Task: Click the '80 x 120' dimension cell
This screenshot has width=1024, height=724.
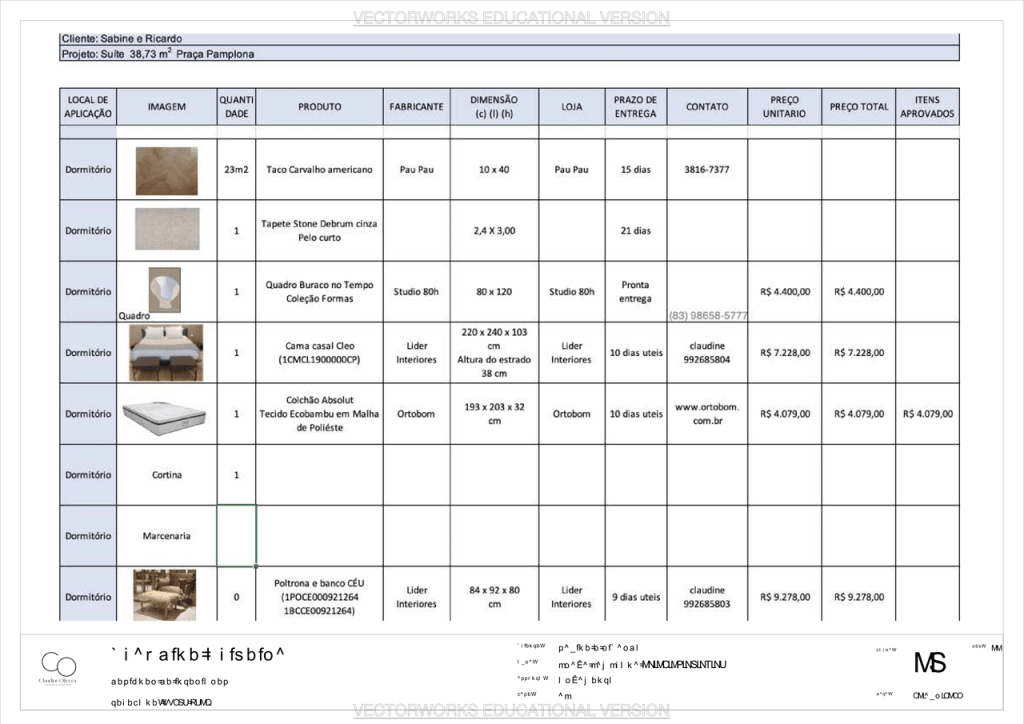Action: point(494,292)
